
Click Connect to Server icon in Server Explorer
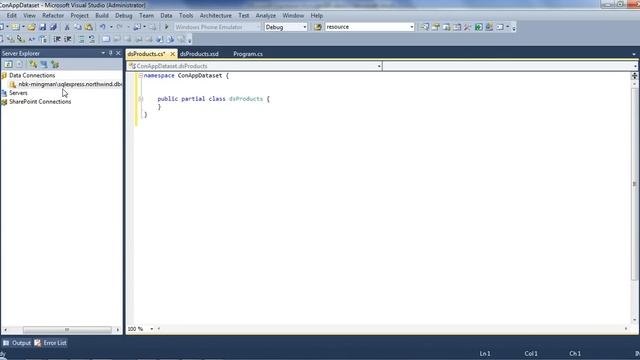tap(44, 64)
